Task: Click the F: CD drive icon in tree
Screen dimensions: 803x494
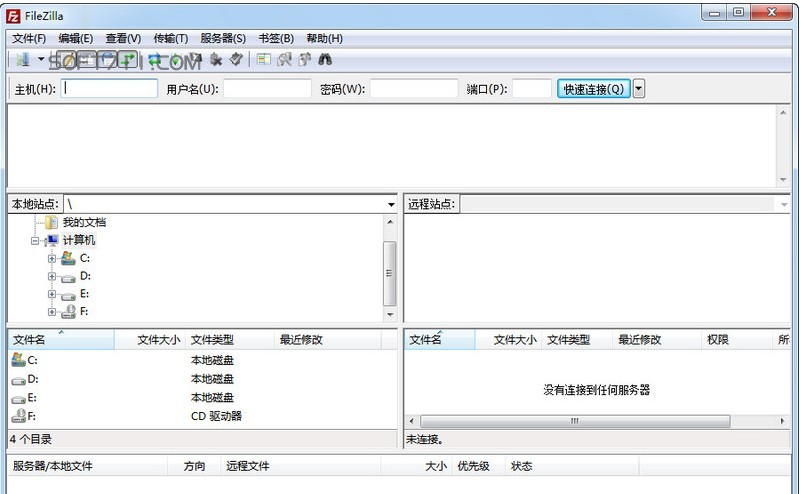Action: pyautogui.click(x=68, y=311)
